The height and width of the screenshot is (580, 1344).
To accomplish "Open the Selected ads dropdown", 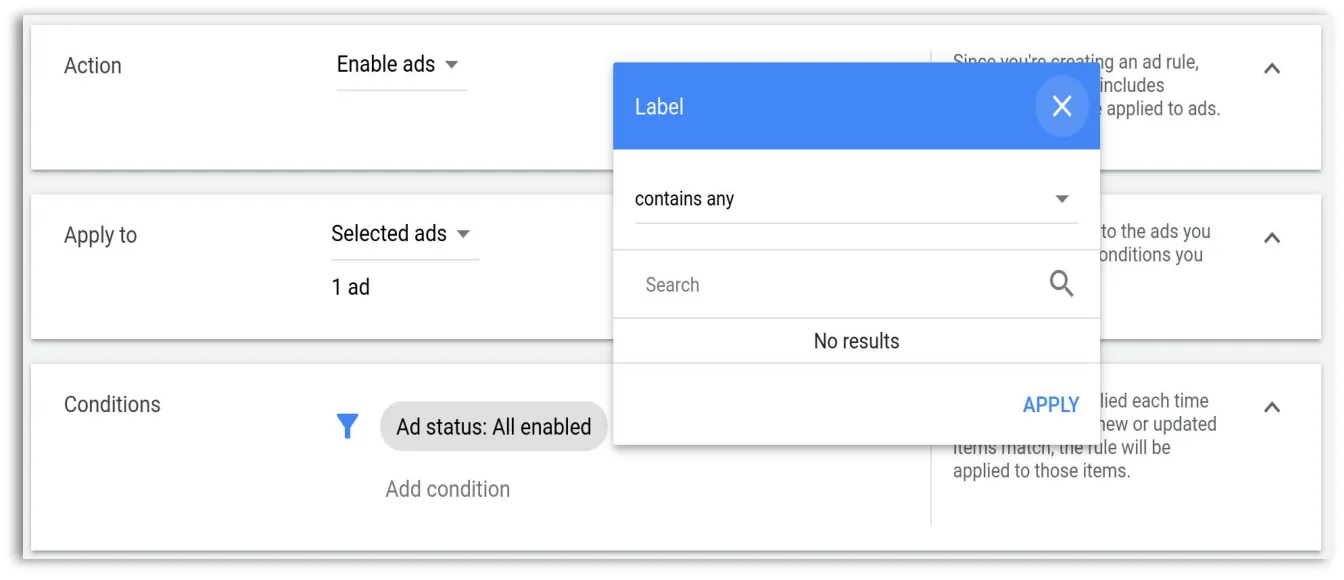I will click(x=404, y=234).
